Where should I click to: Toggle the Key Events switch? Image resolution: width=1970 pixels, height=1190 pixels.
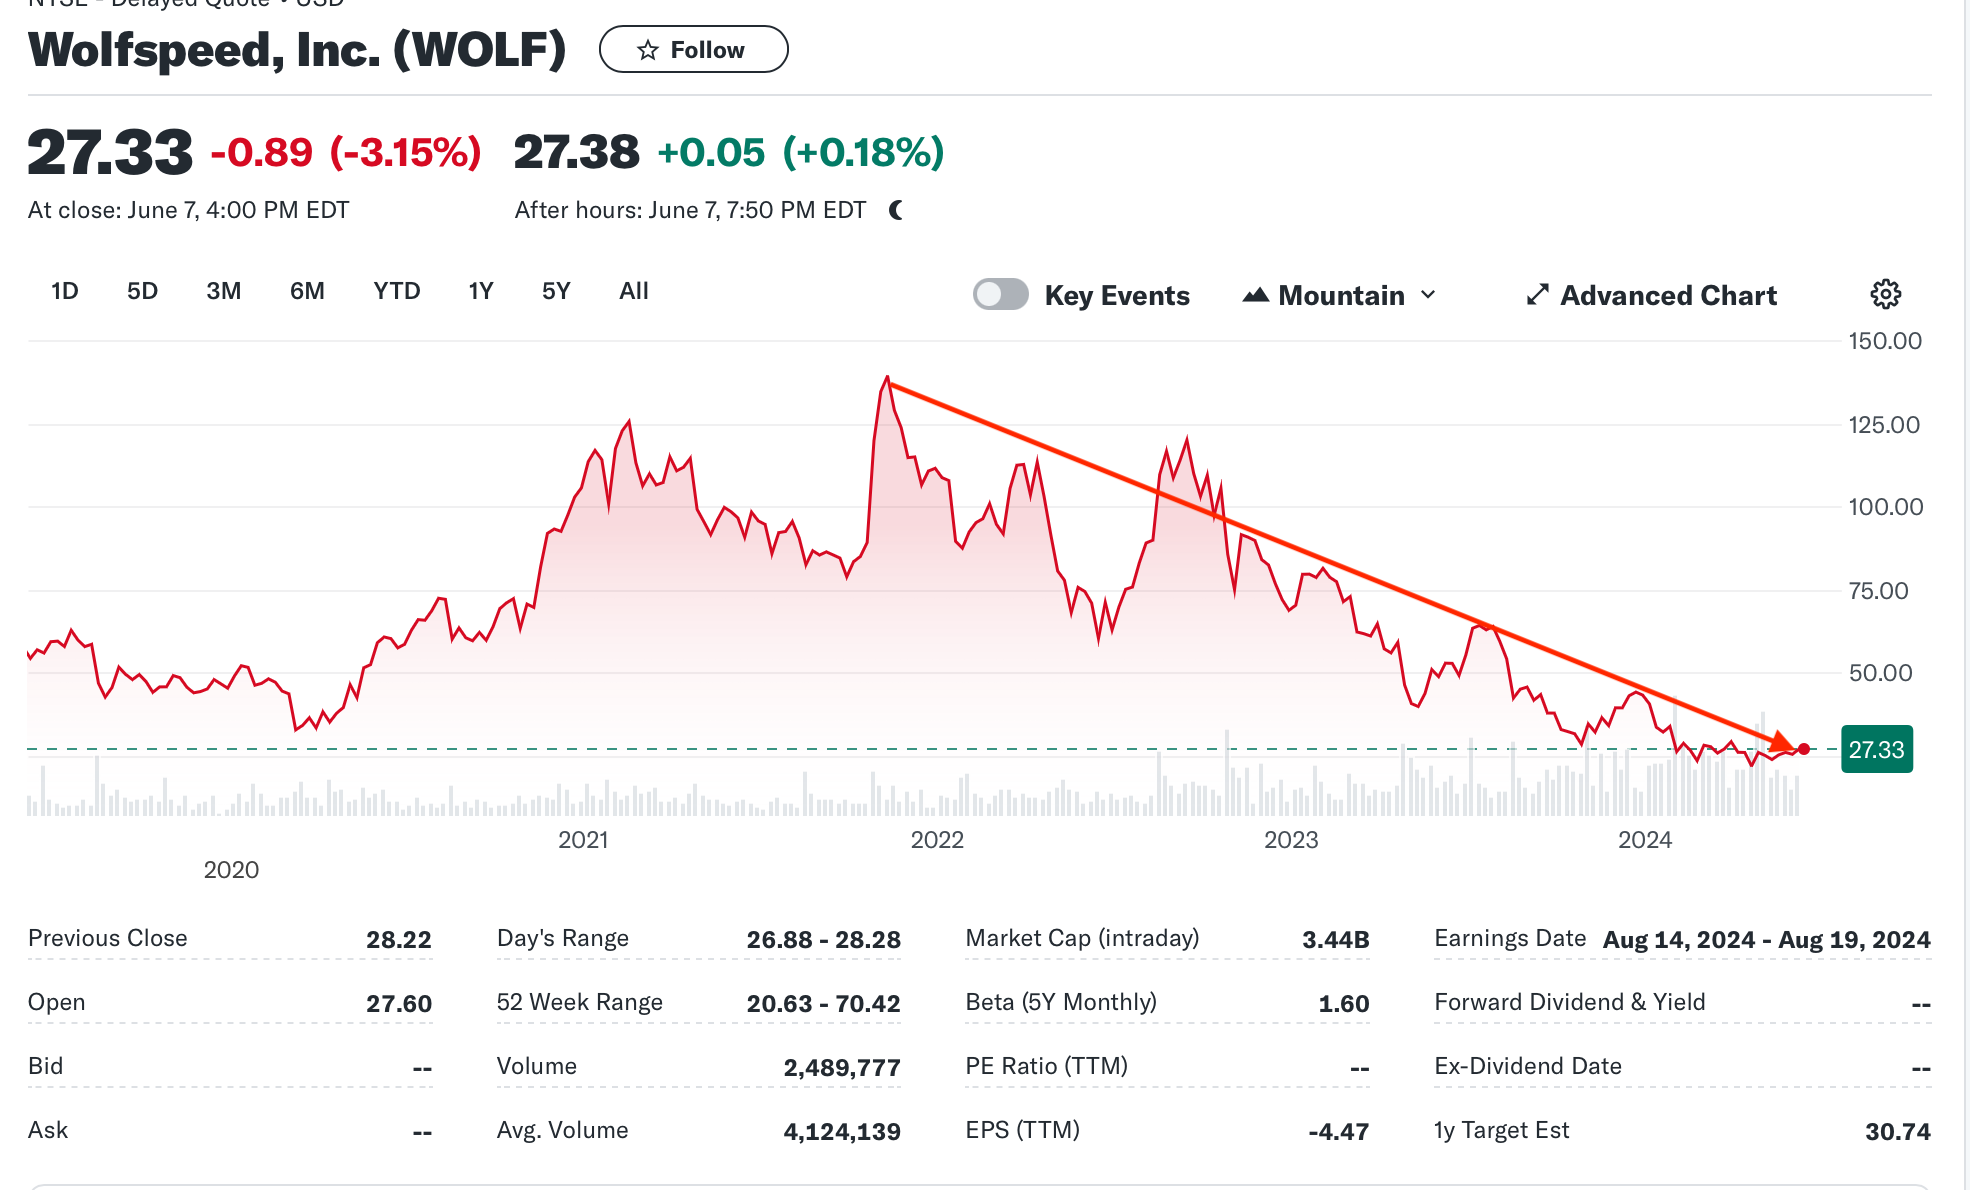pos(1000,294)
